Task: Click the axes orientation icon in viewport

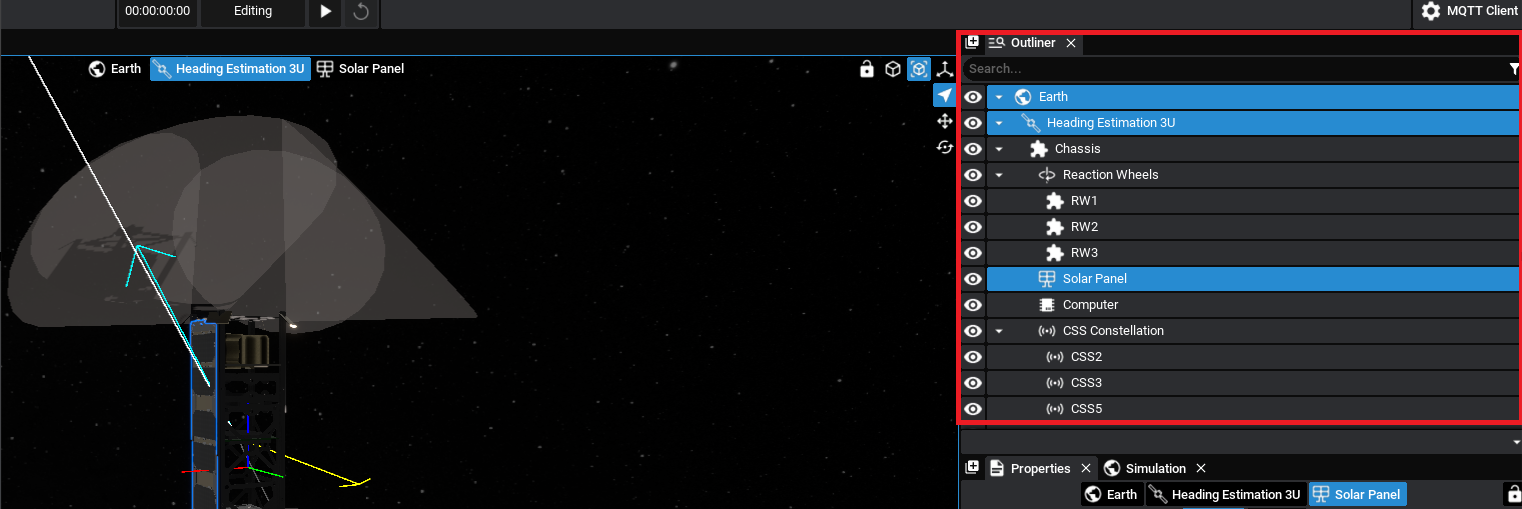Action: [x=944, y=69]
